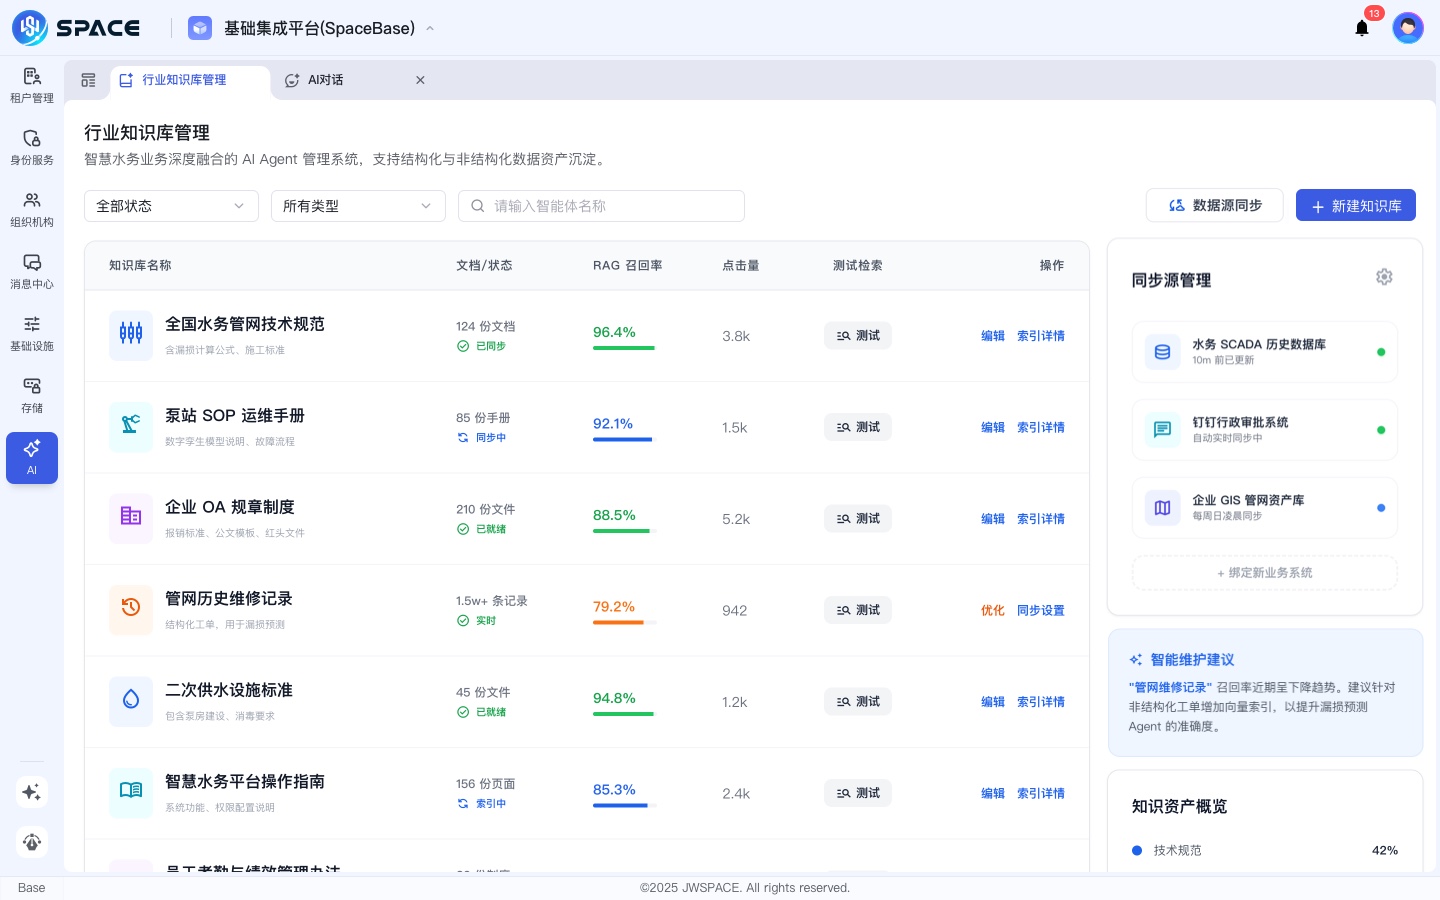Toggle the green status dot for 钉钉行政审批系统

click(1381, 430)
